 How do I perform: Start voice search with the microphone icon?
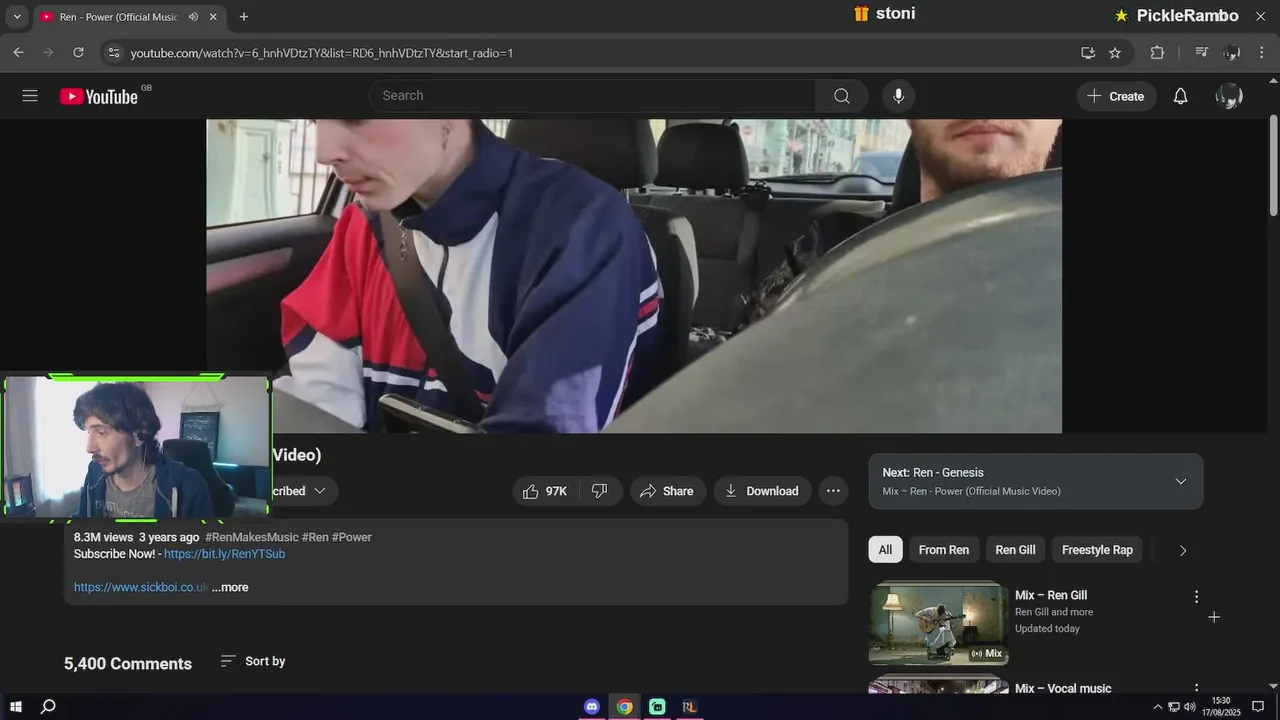[898, 96]
